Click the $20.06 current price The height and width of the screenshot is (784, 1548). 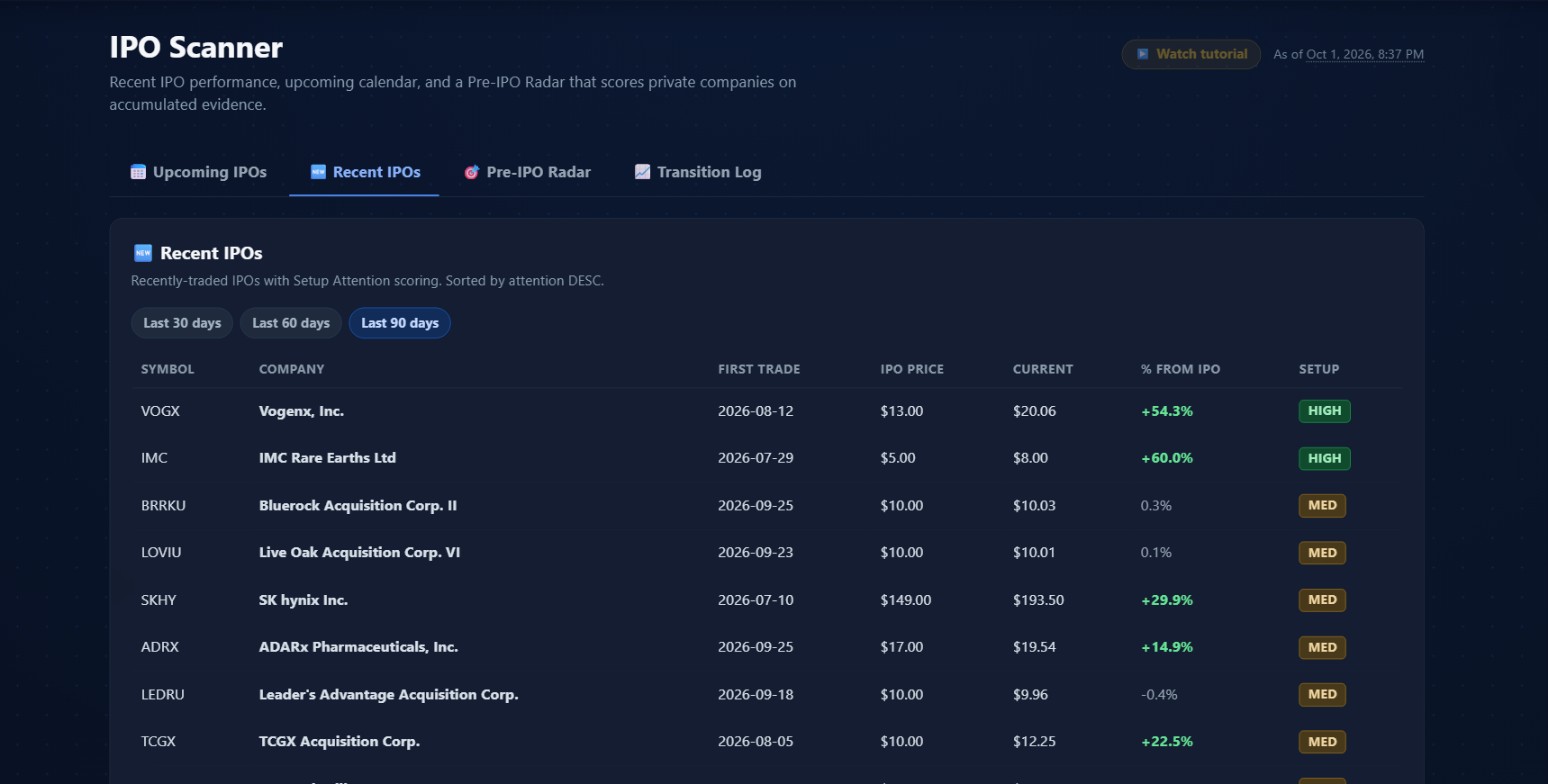(1034, 411)
